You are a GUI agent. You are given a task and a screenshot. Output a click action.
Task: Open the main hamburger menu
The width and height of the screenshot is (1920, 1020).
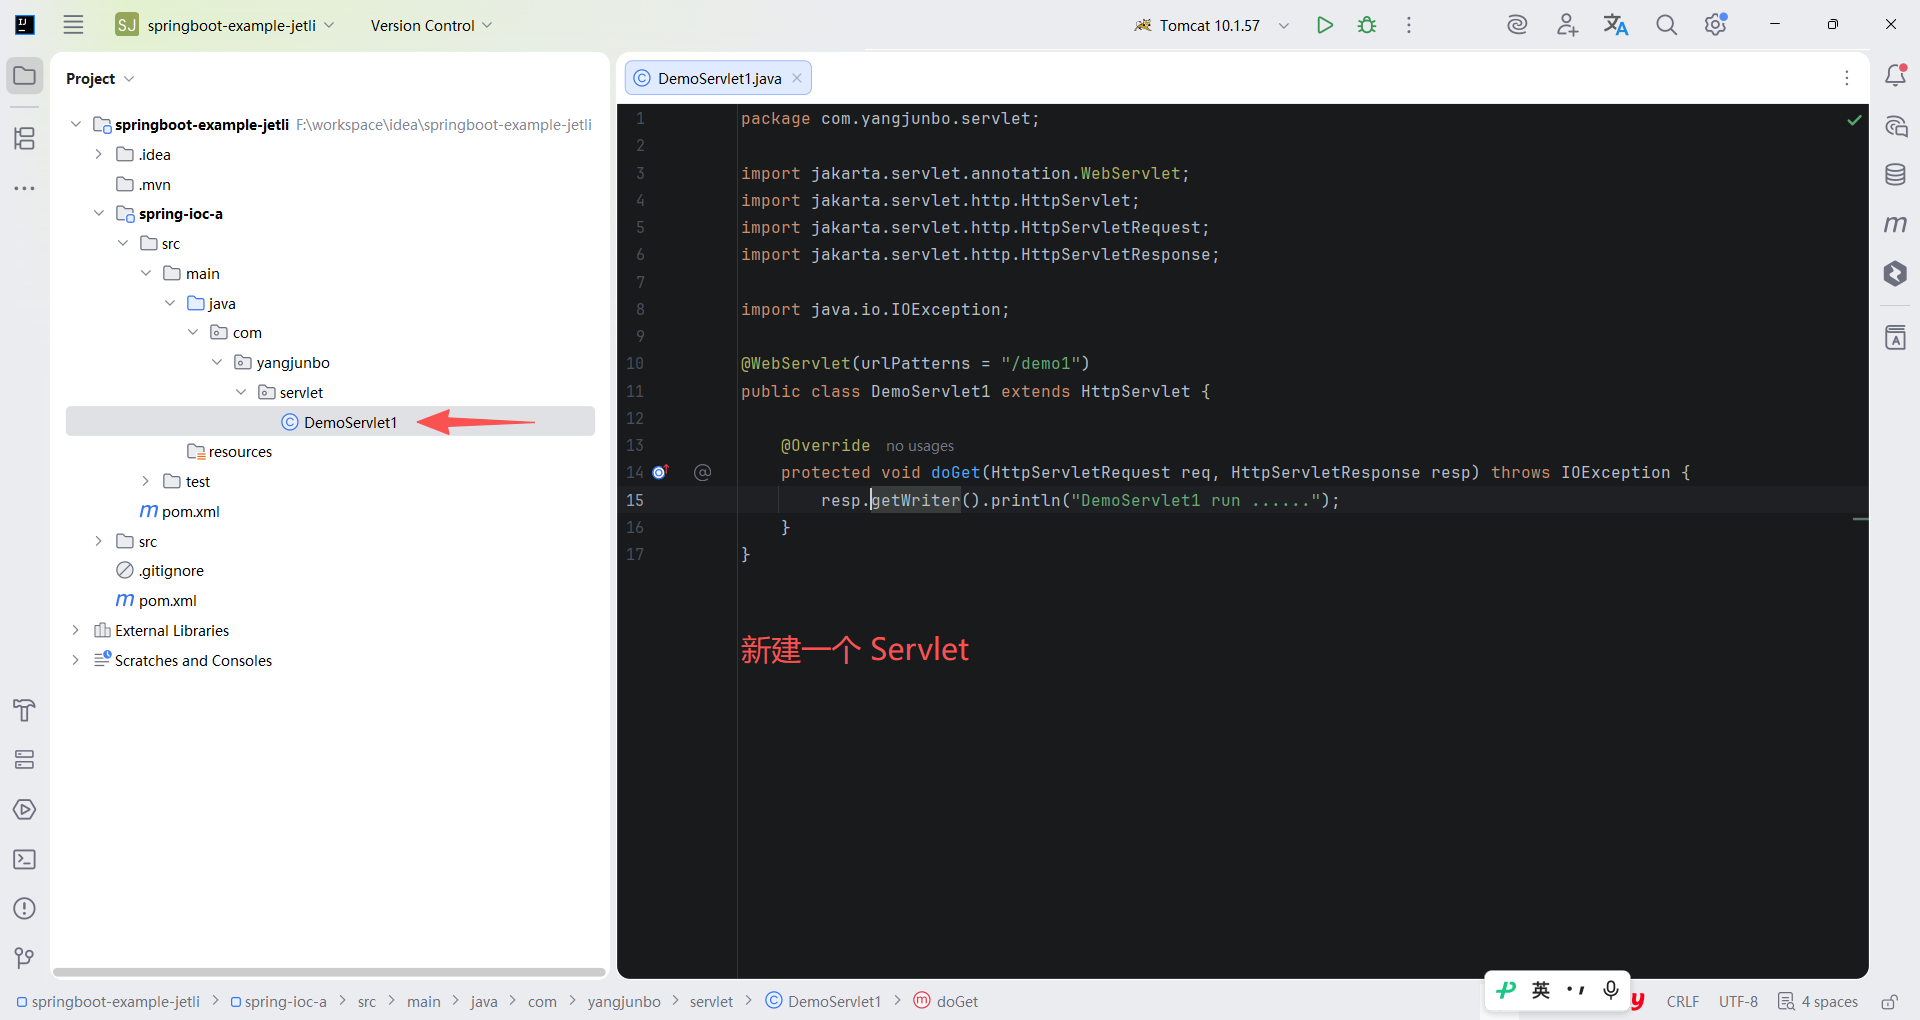(x=73, y=25)
